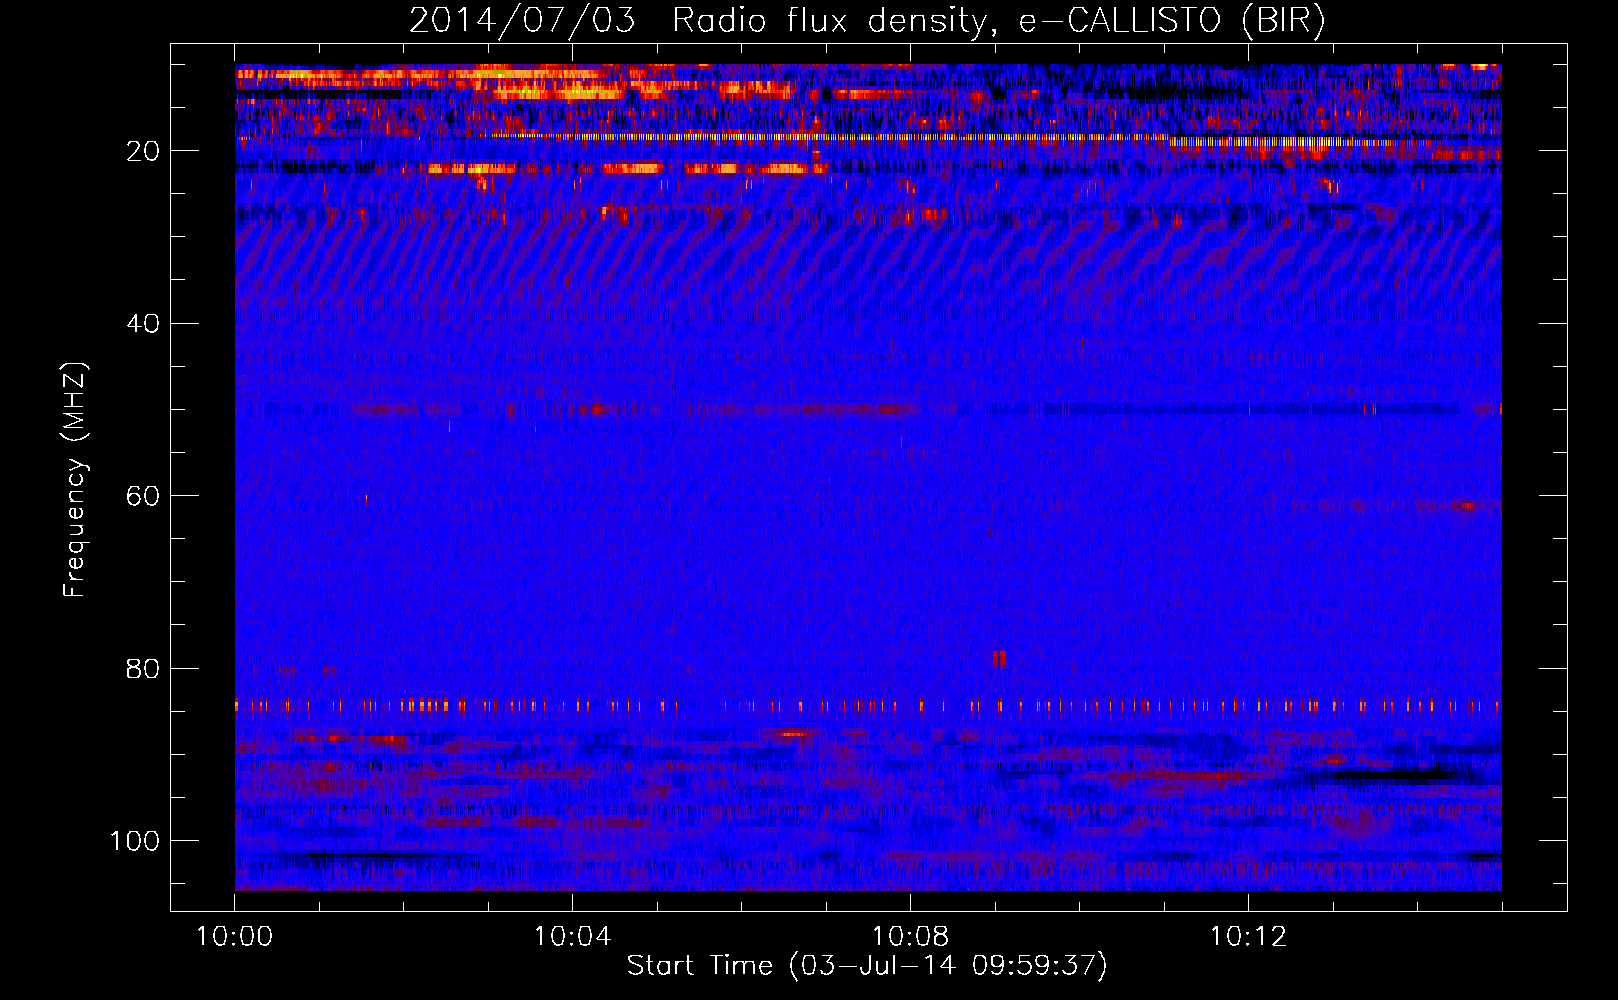Click the 40 MHz frequency tick label
The height and width of the screenshot is (1000, 1618).
point(143,324)
